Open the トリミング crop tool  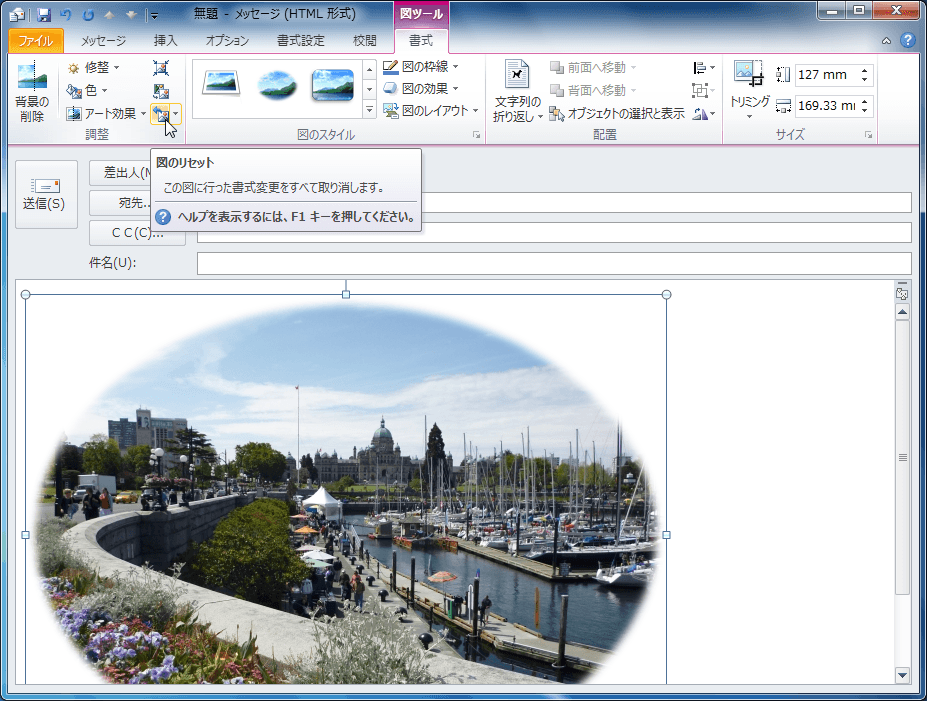click(749, 90)
